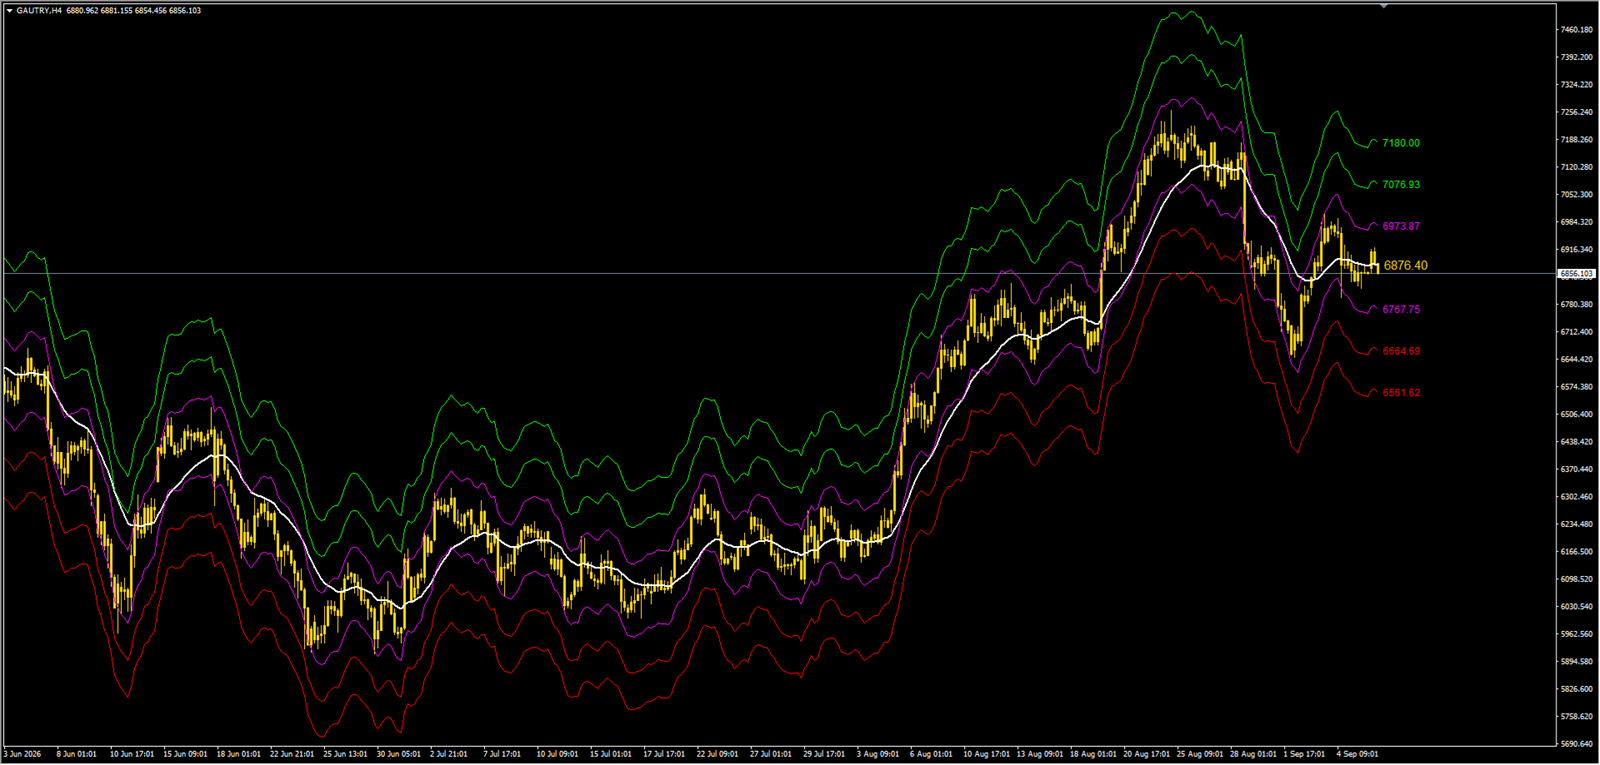The image size is (1600, 765).
Task: Click the time axis label 2 Jul 21:01
Action: [x=449, y=754]
